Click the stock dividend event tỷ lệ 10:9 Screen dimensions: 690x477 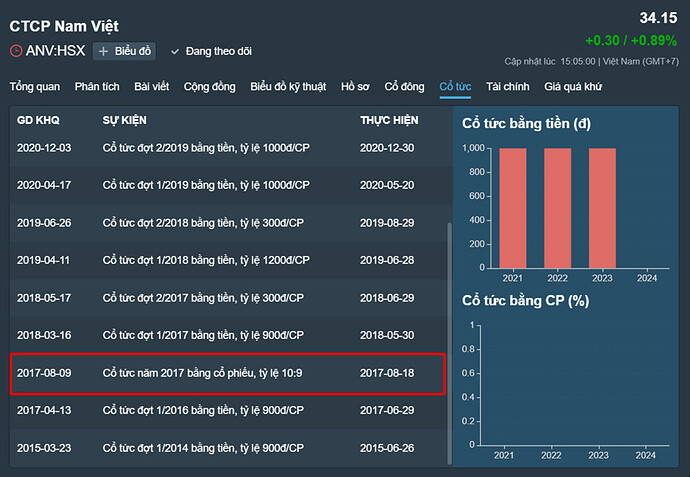tap(202, 373)
